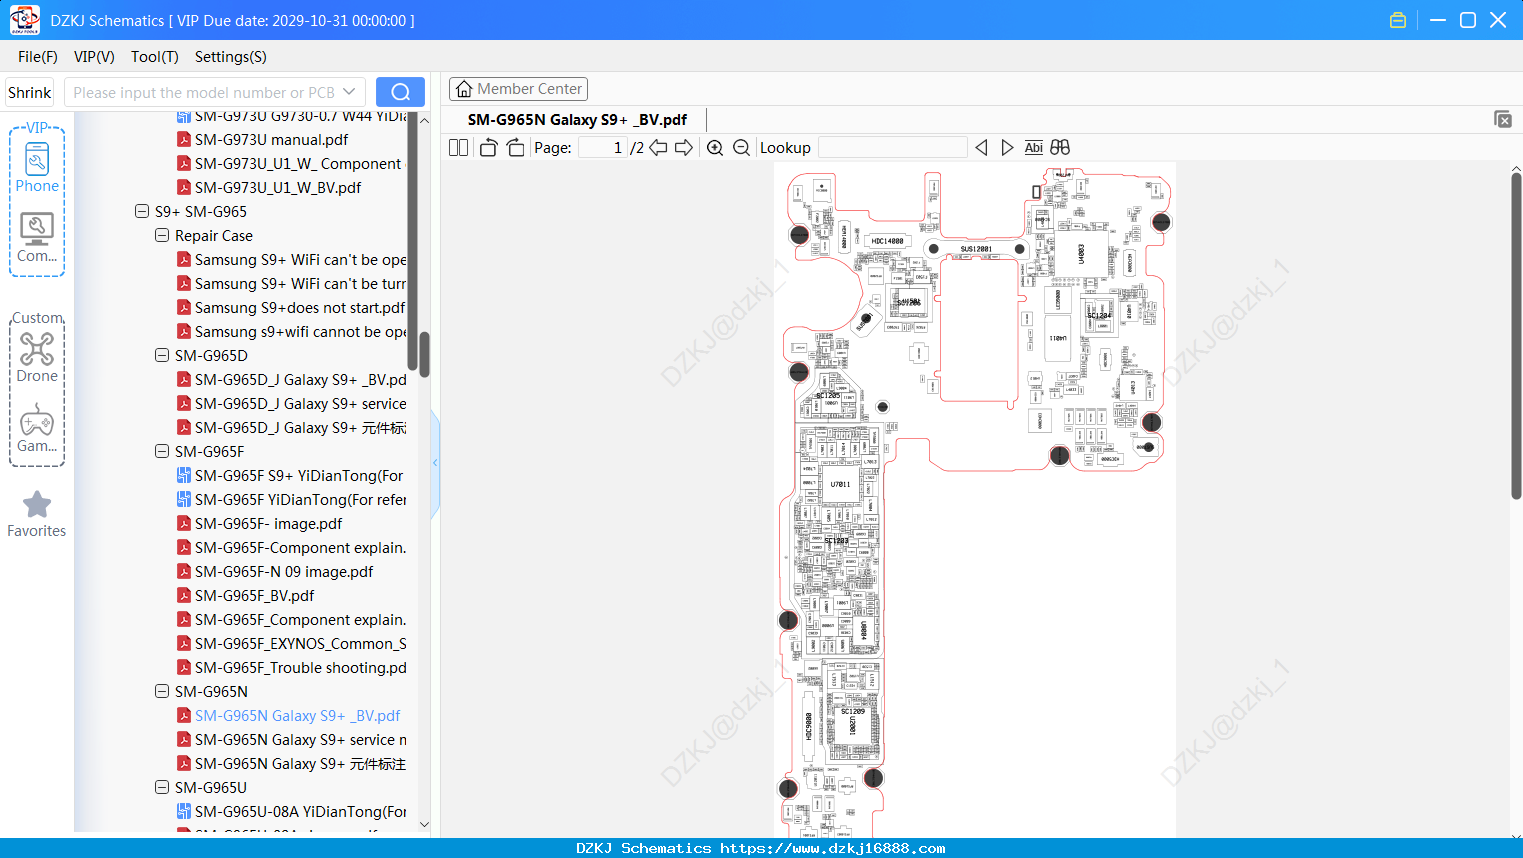Click the Lookup text field
1523x858 pixels.
[x=892, y=148]
